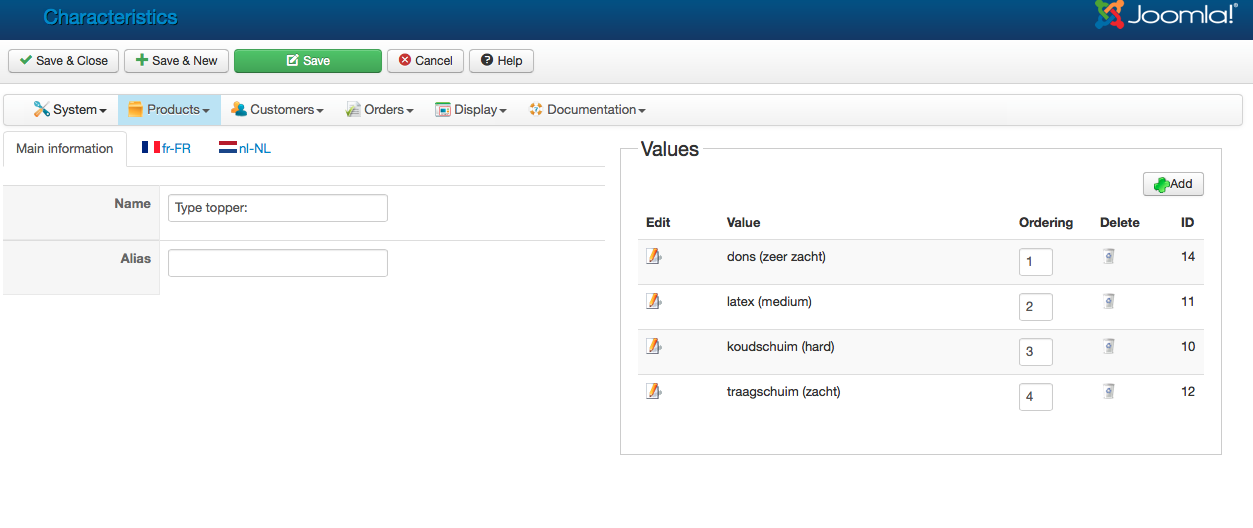Click the Characteristics page title
Image resolution: width=1253 pixels, height=528 pixels.
click(x=110, y=17)
